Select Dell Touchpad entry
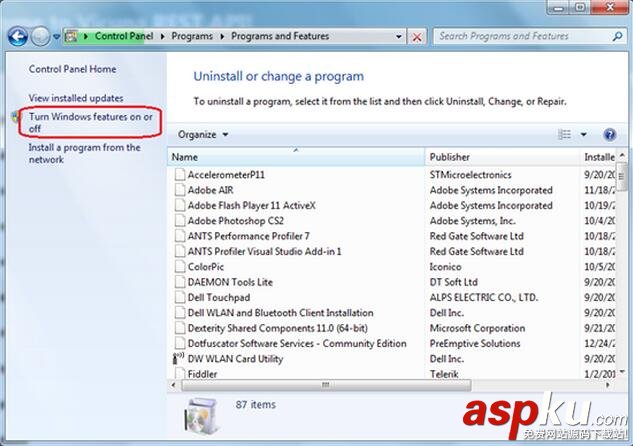The width and height of the screenshot is (633, 446). [x=219, y=297]
